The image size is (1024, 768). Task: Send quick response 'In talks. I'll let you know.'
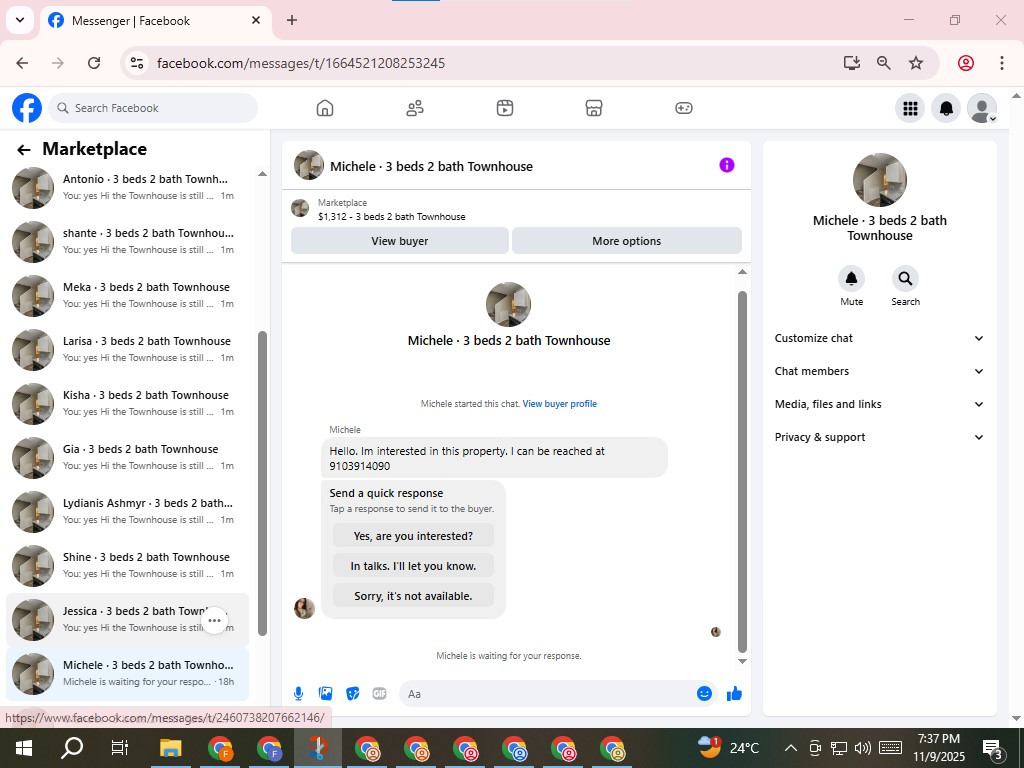point(413,566)
